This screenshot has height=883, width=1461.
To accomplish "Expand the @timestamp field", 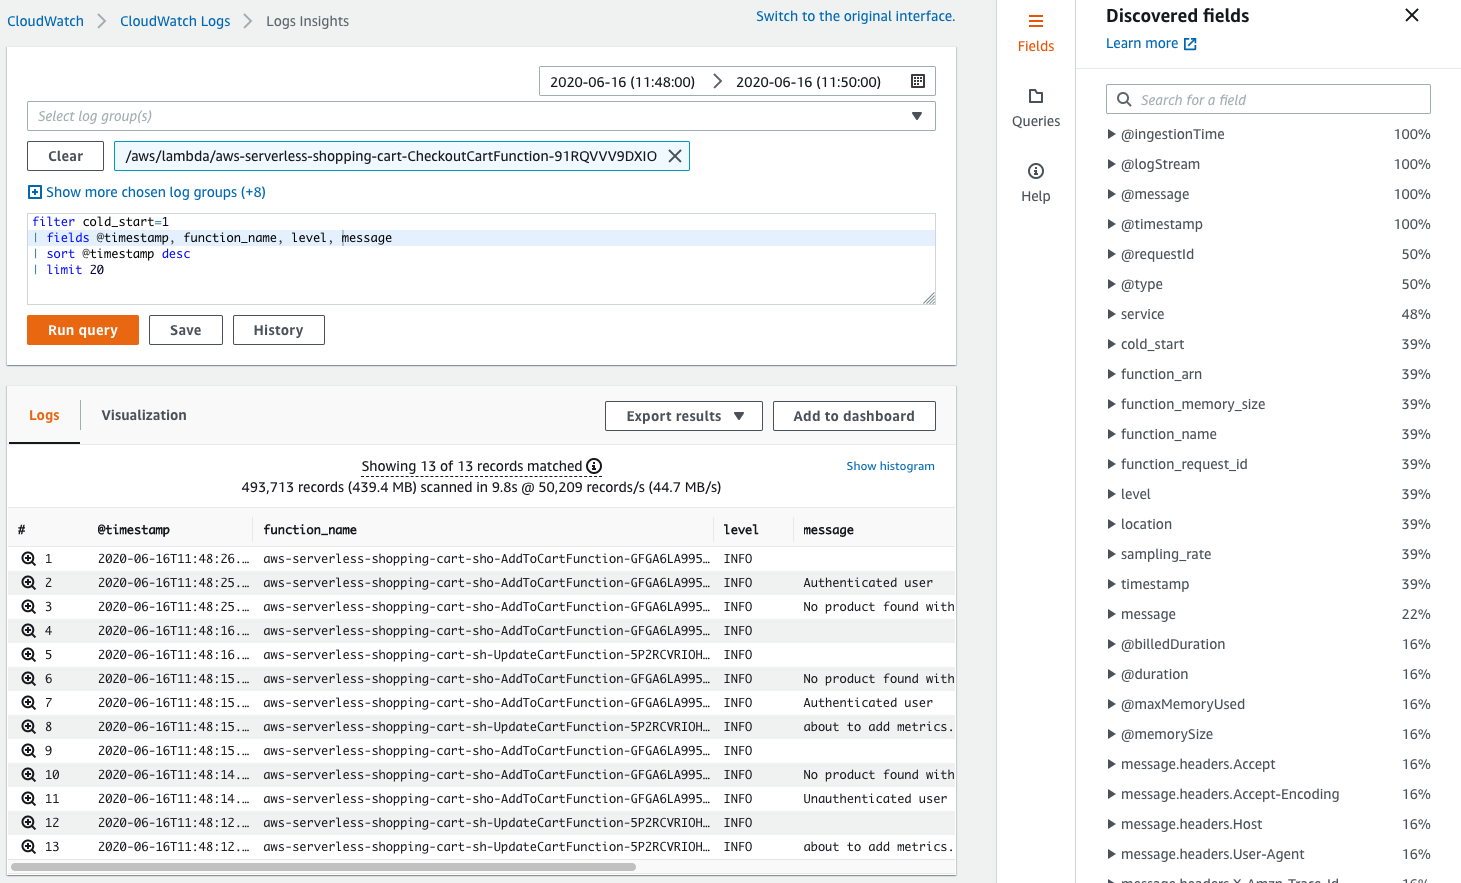I will coord(1111,224).
